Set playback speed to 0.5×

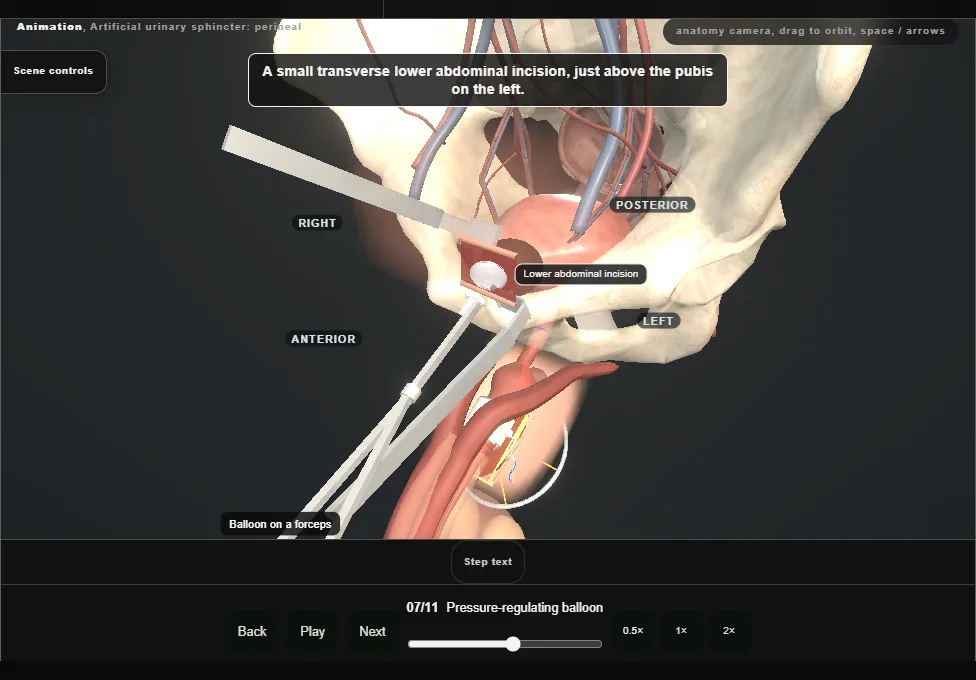pos(633,631)
